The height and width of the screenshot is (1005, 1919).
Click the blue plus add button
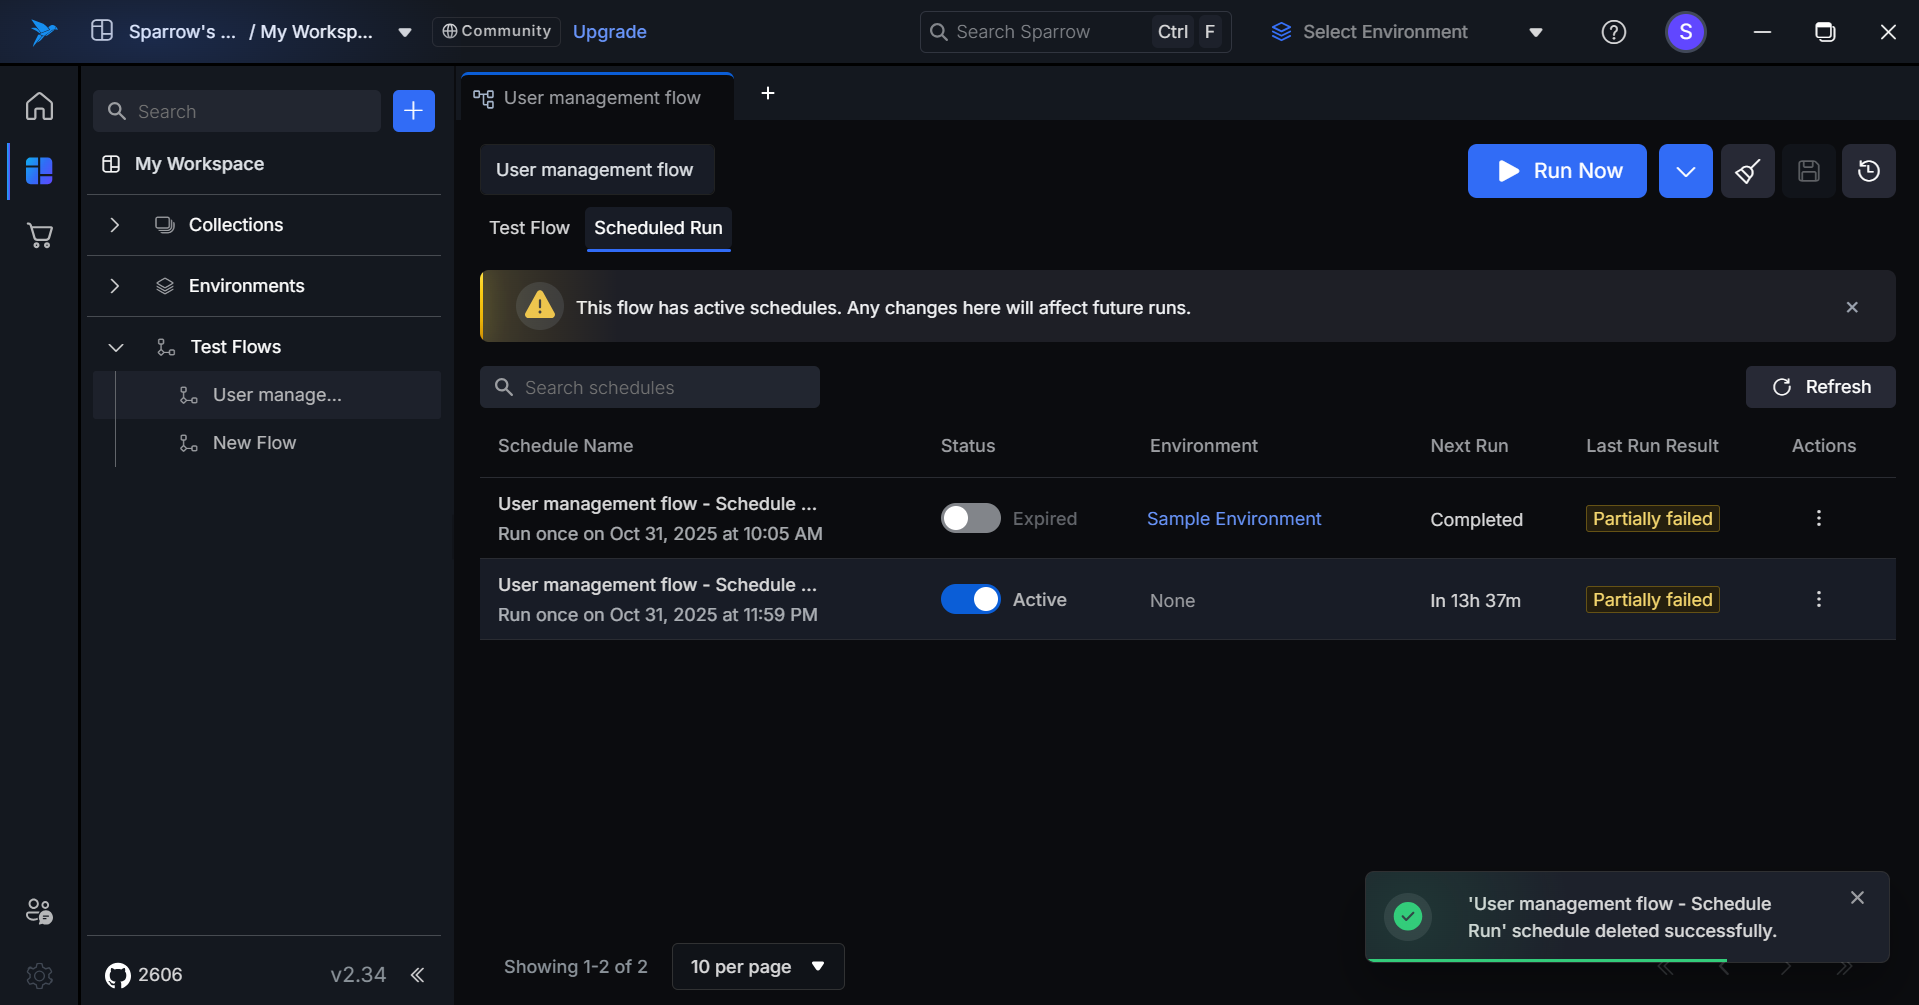point(413,111)
